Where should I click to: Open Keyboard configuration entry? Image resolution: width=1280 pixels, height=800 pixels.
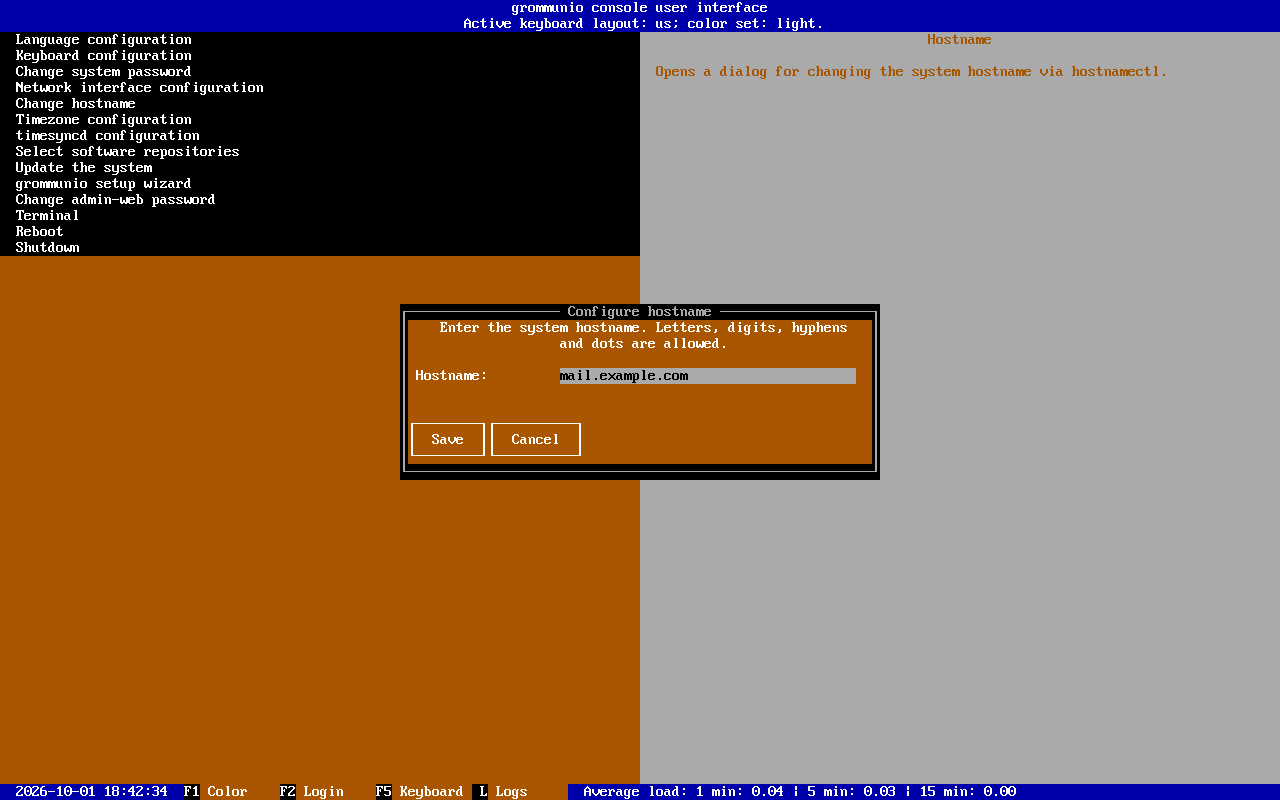[x=103, y=56]
